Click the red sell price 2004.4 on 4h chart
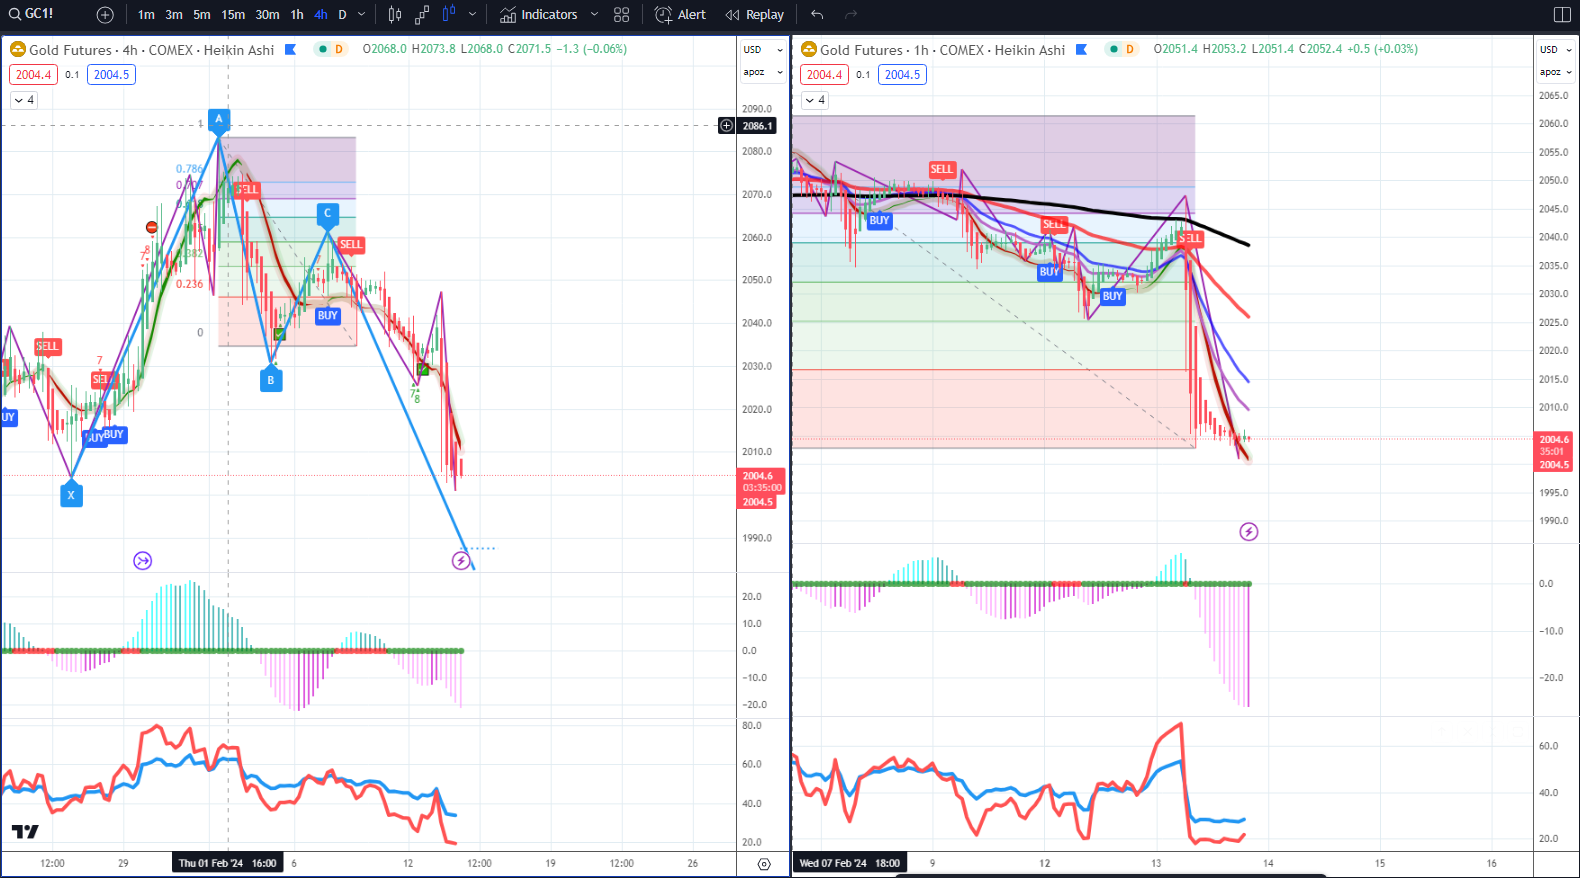Screen dimensions: 1580x878 click(x=33, y=75)
